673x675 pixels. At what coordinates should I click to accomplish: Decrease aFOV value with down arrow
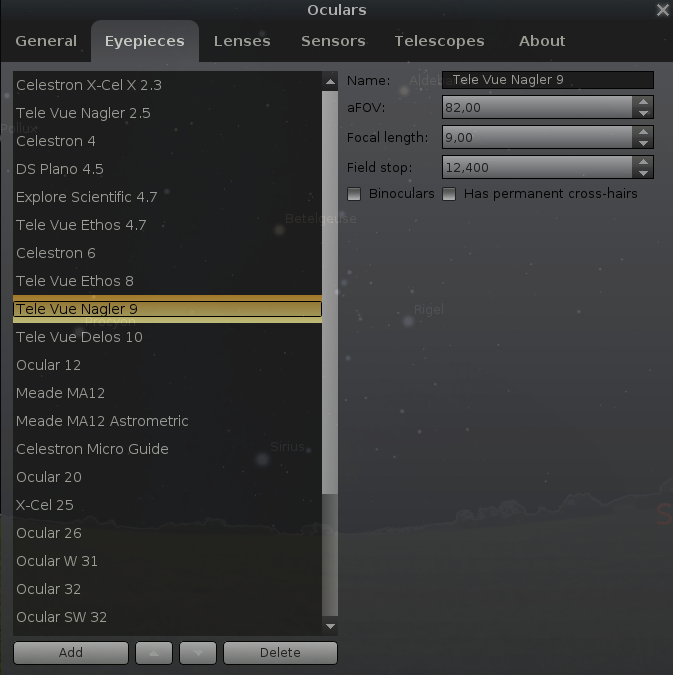click(643, 113)
